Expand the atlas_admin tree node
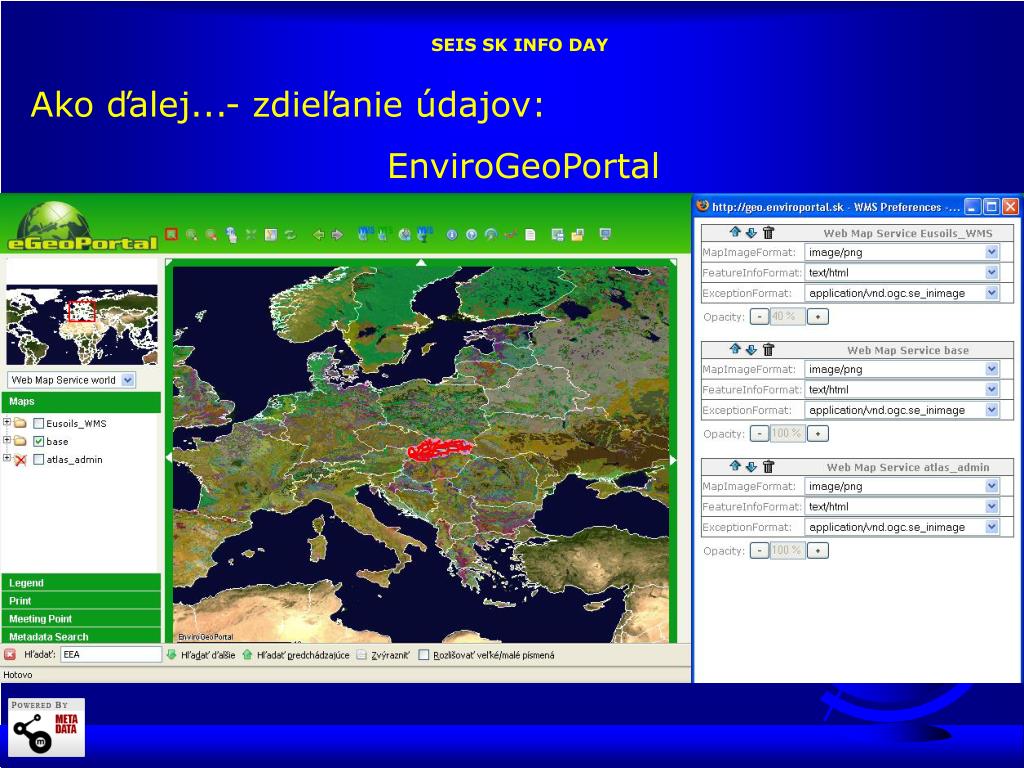 [x=7, y=458]
